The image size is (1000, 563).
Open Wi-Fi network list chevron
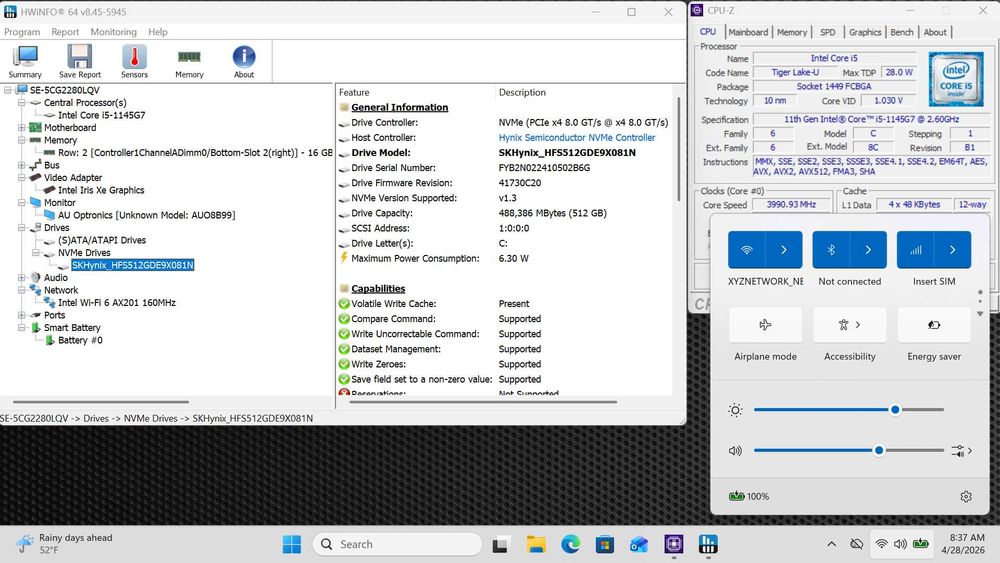click(784, 250)
